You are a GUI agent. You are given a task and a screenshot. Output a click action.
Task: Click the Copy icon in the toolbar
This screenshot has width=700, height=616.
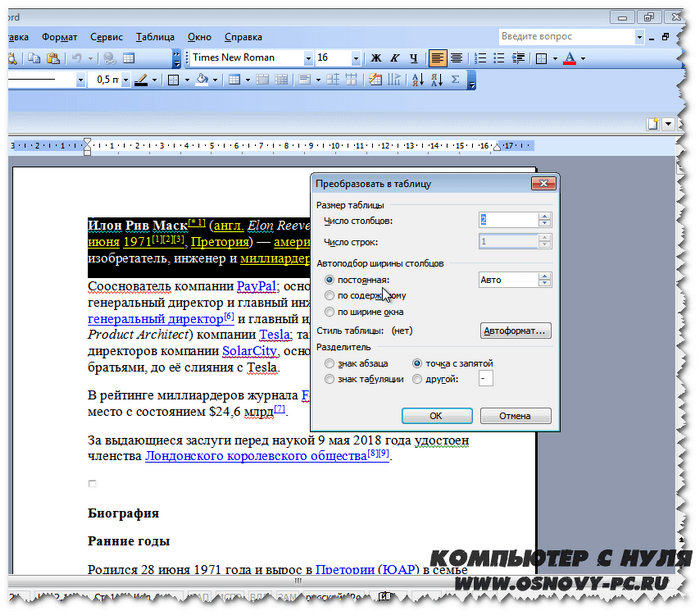click(x=34, y=58)
